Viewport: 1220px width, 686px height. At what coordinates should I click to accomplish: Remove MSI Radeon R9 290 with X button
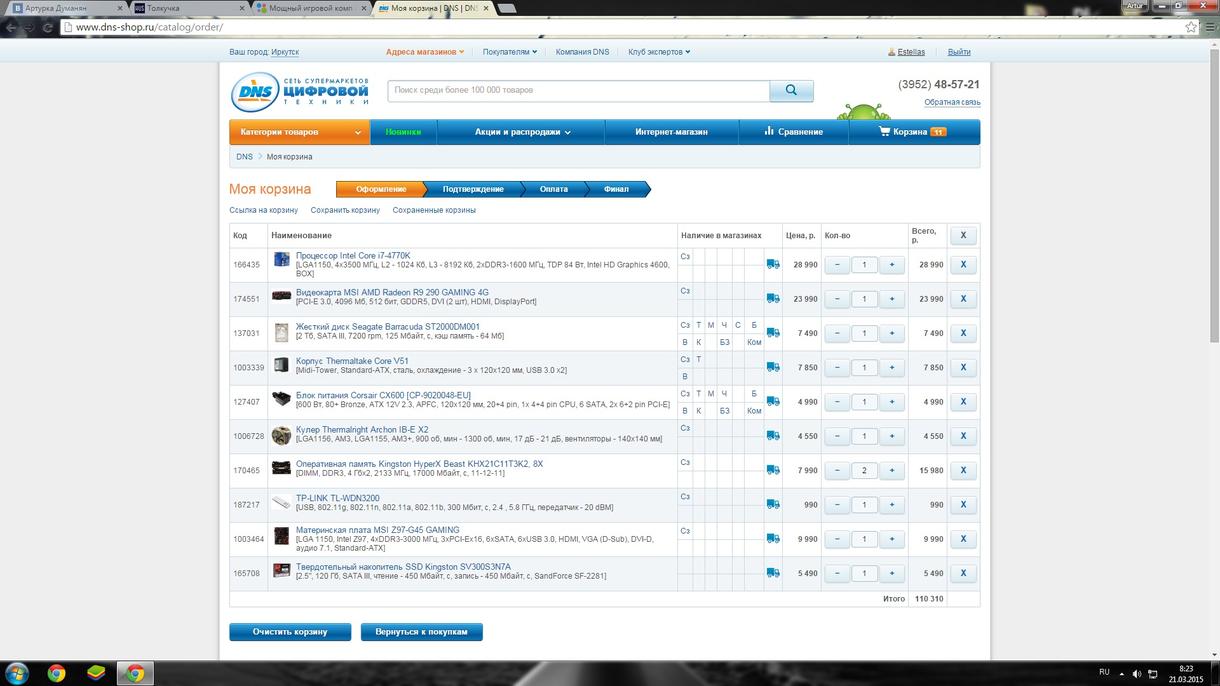pyautogui.click(x=963, y=299)
